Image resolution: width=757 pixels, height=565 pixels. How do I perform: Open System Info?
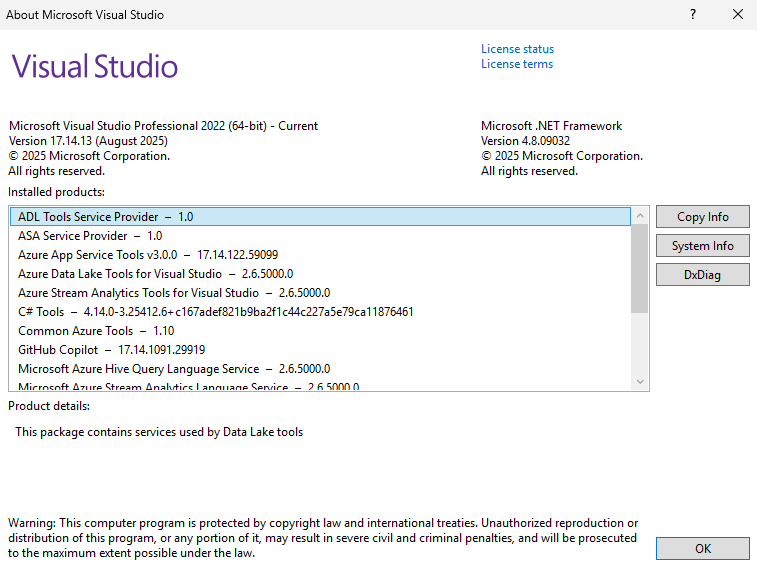pos(702,246)
